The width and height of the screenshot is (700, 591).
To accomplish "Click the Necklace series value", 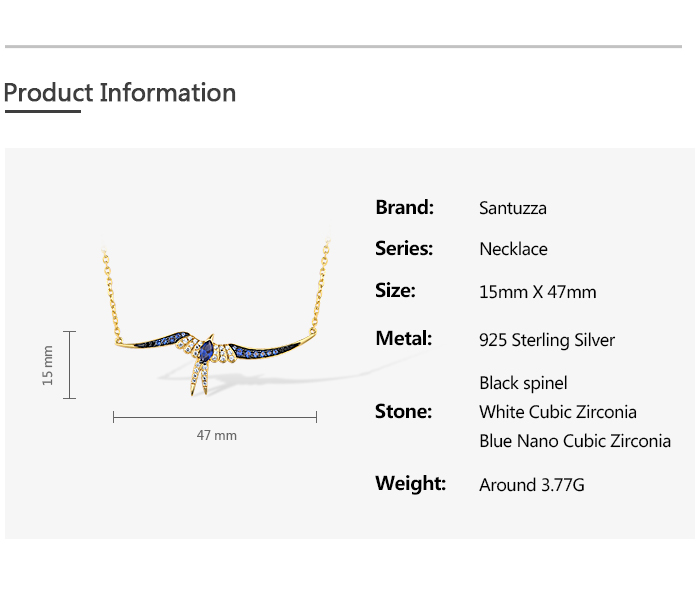I will tap(513, 249).
